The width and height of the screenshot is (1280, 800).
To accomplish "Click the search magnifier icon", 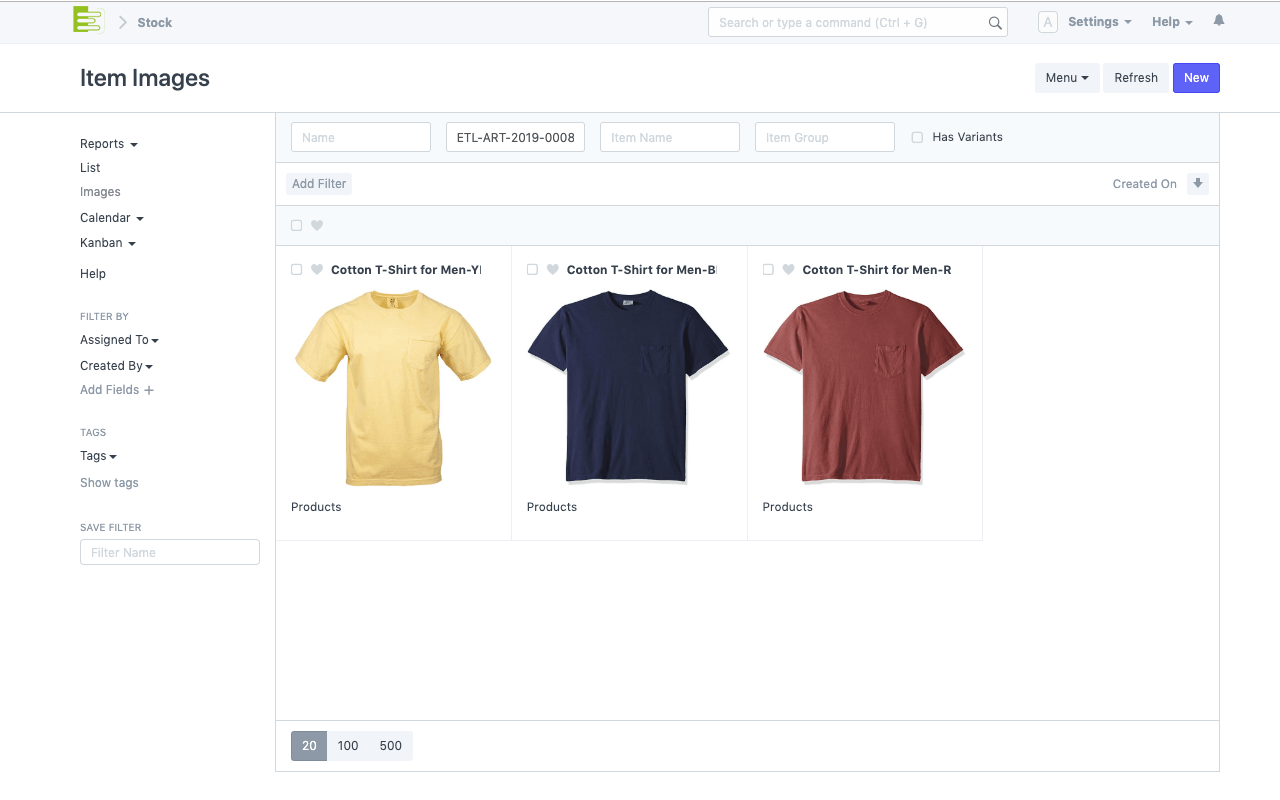I will [x=994, y=23].
